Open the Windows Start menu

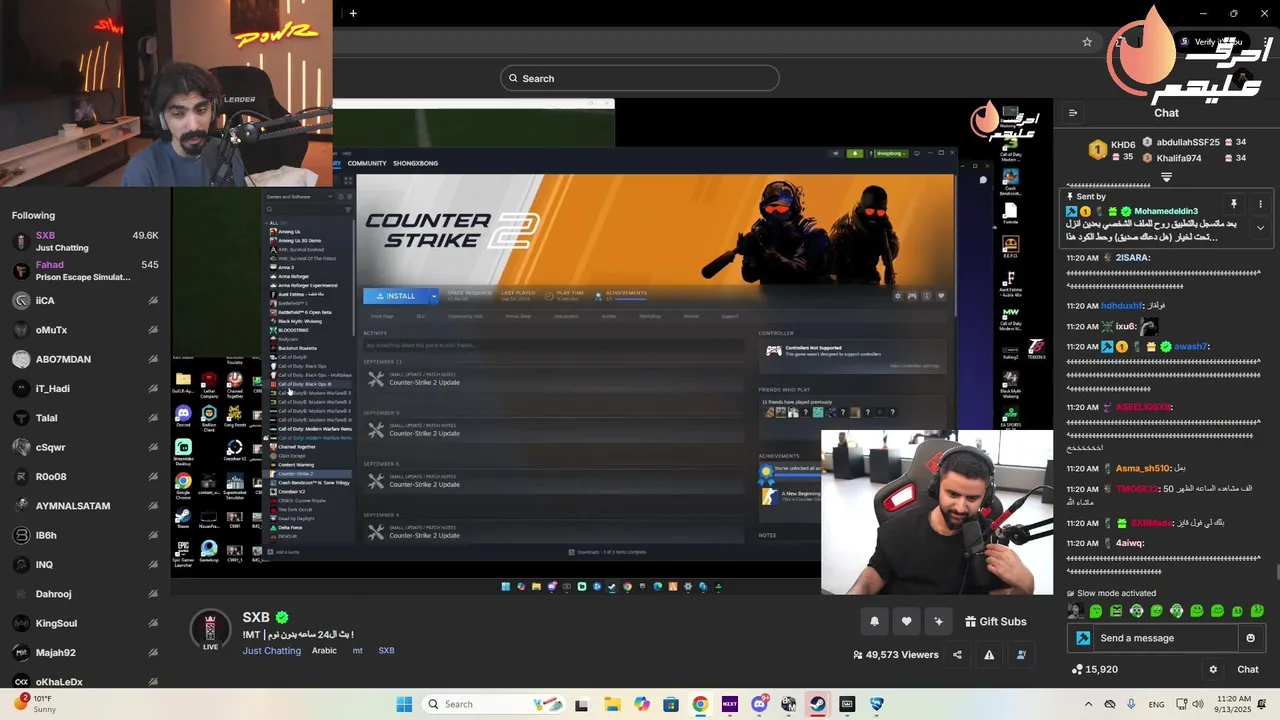[x=404, y=704]
